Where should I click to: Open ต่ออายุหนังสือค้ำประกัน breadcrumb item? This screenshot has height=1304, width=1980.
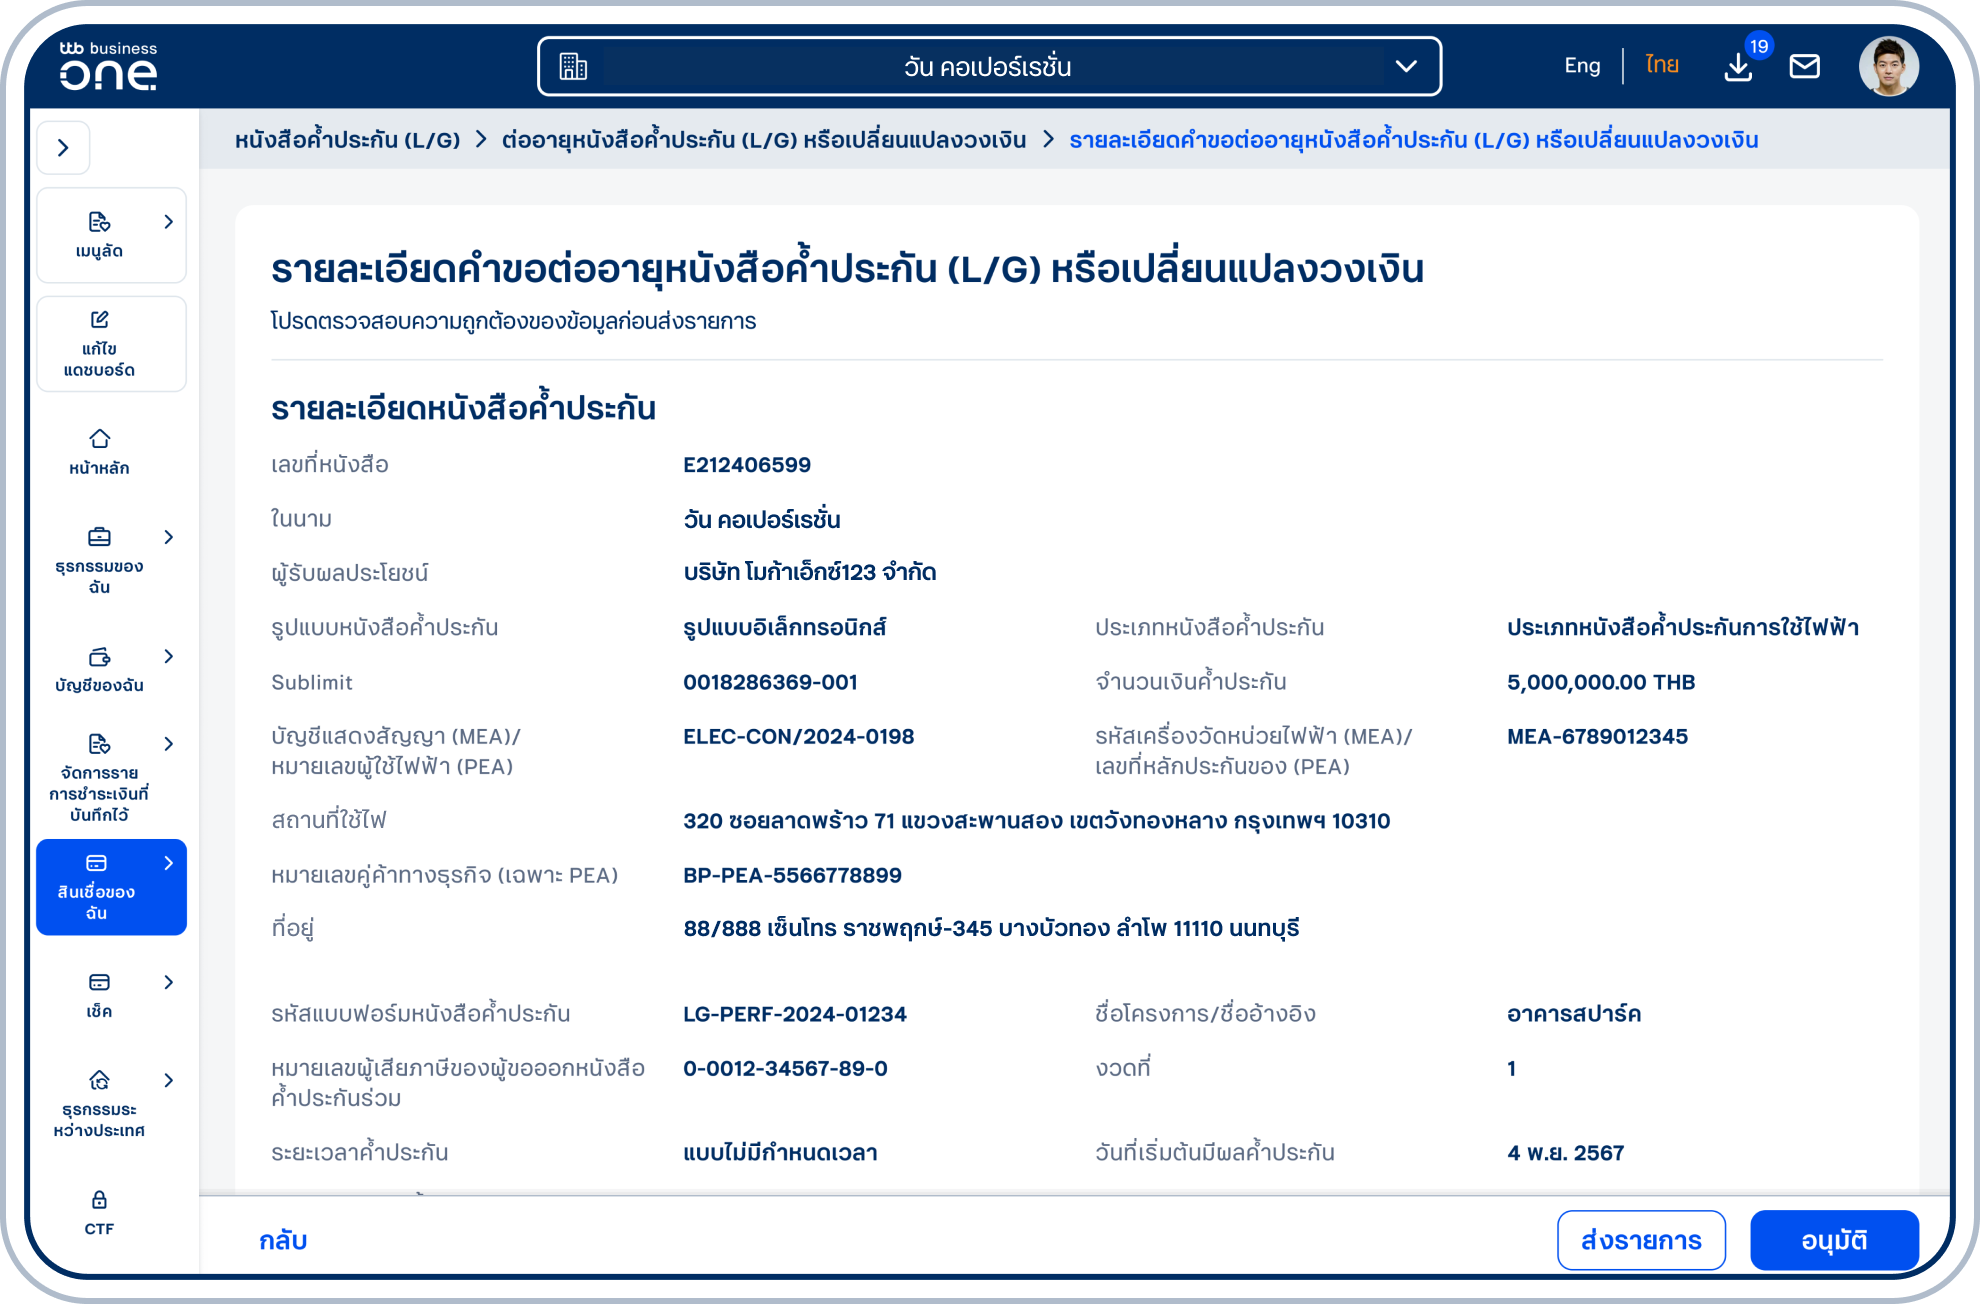click(763, 140)
